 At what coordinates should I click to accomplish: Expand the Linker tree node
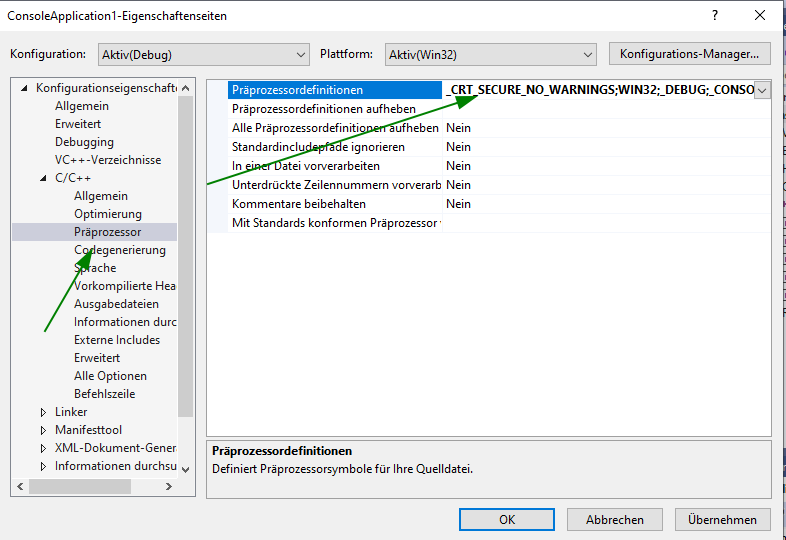(43, 412)
